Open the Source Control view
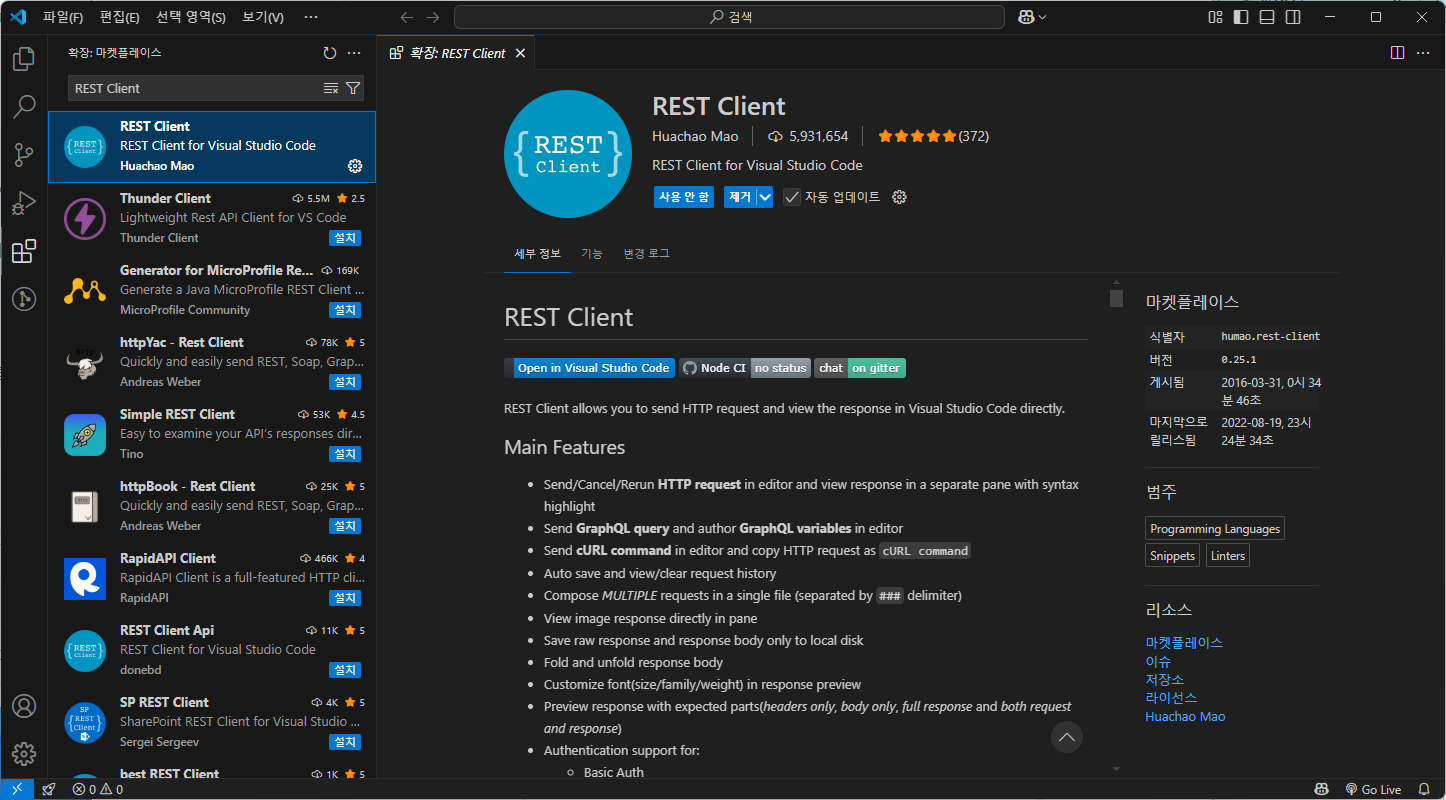Image resolution: width=1446 pixels, height=800 pixels. pyautogui.click(x=24, y=154)
